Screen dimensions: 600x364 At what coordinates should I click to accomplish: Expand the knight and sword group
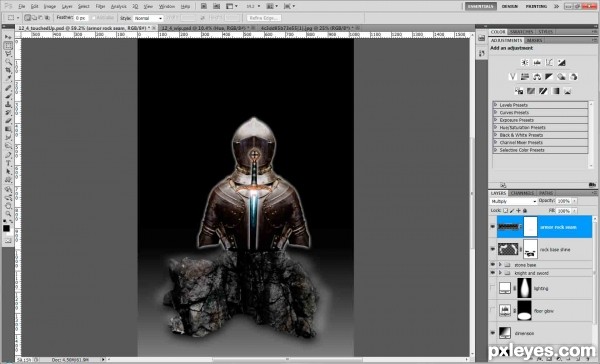click(500, 273)
